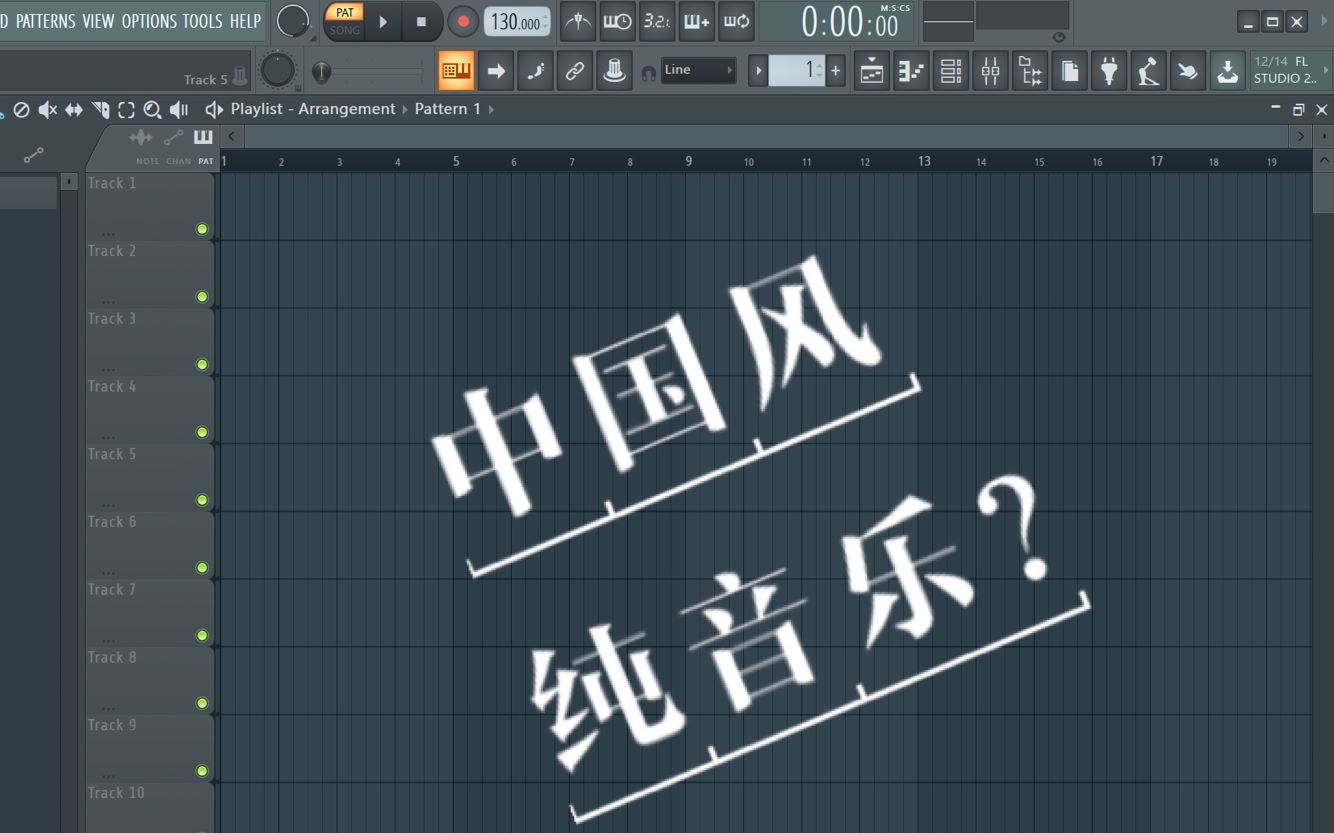Stop playback with the Stop button
Image resolution: width=1334 pixels, height=833 pixels.
pos(421,21)
